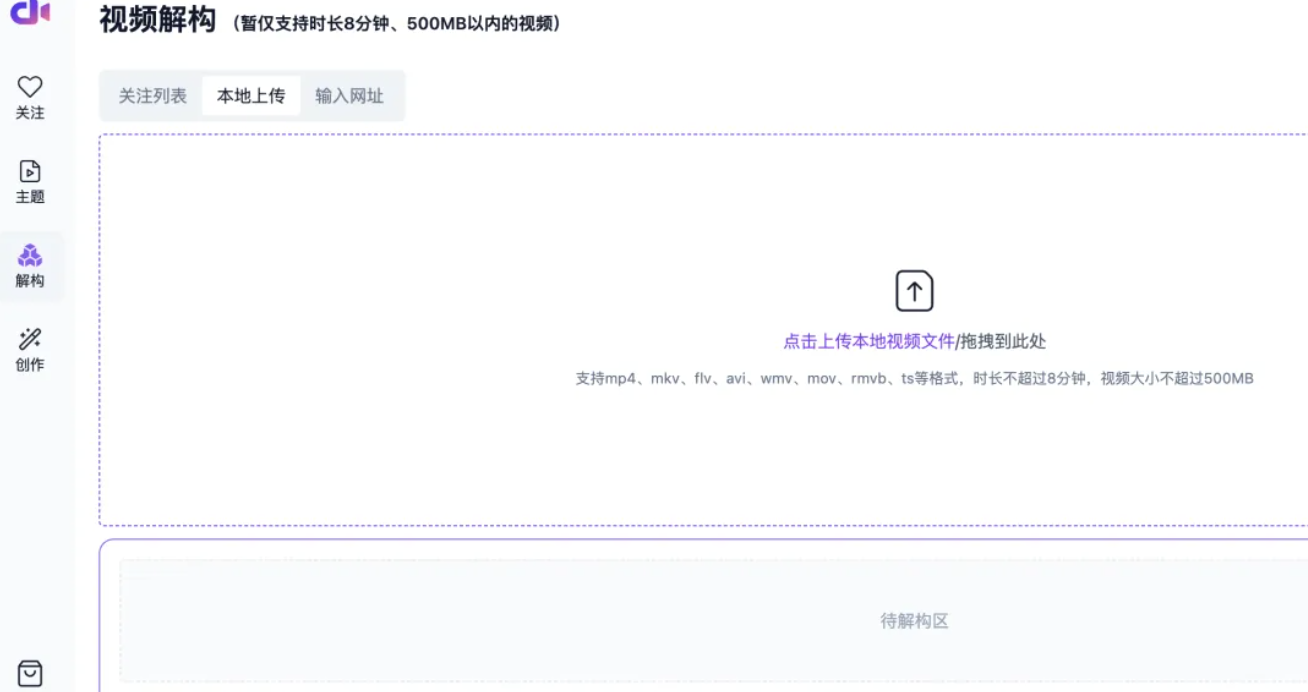Click the 8分钟 500MB limit note

[395, 23]
